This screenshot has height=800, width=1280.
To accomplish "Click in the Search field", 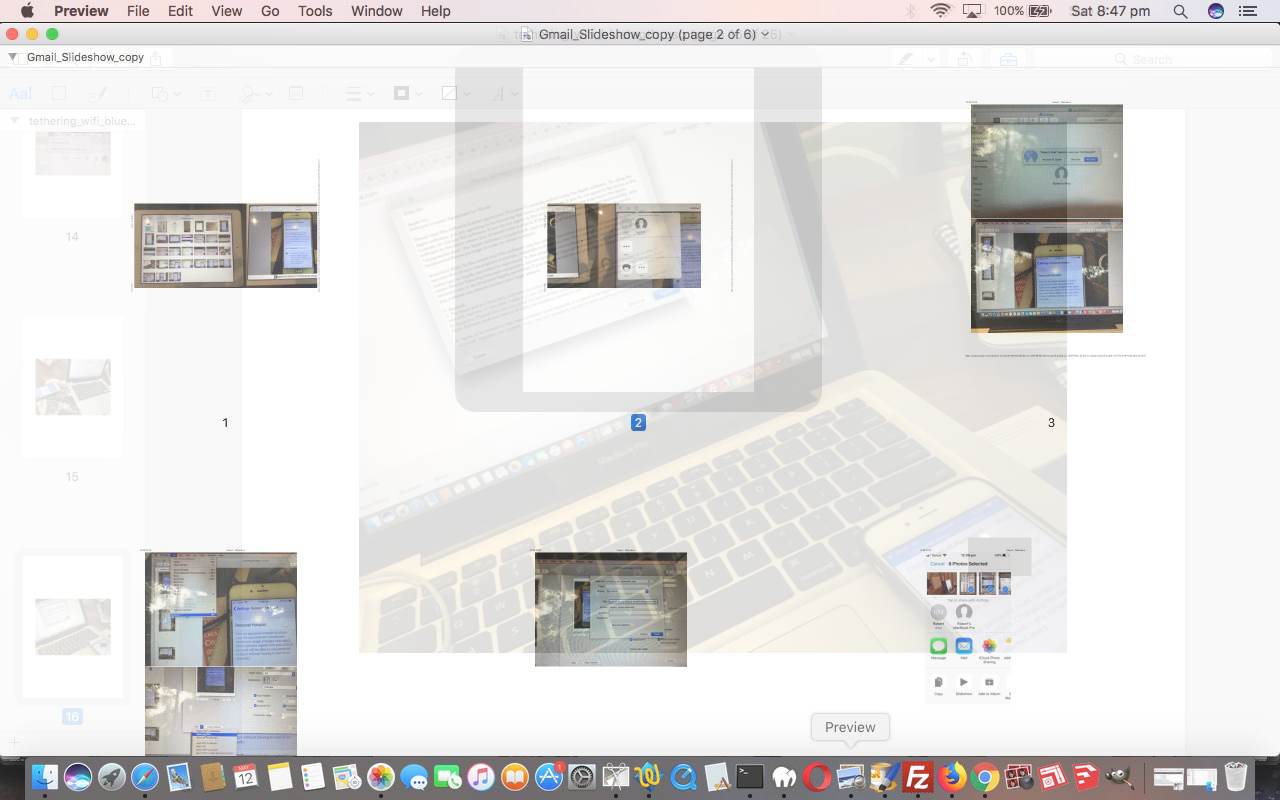I will 1150,60.
